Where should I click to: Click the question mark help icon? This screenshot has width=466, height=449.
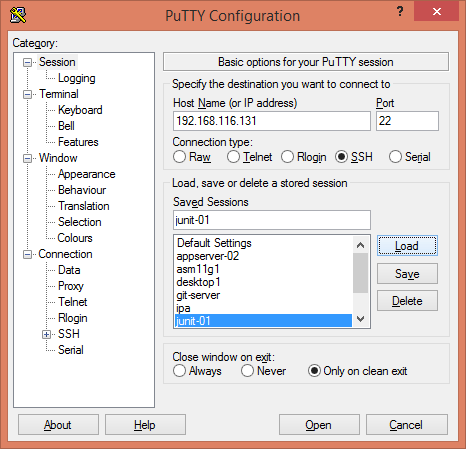(x=400, y=11)
